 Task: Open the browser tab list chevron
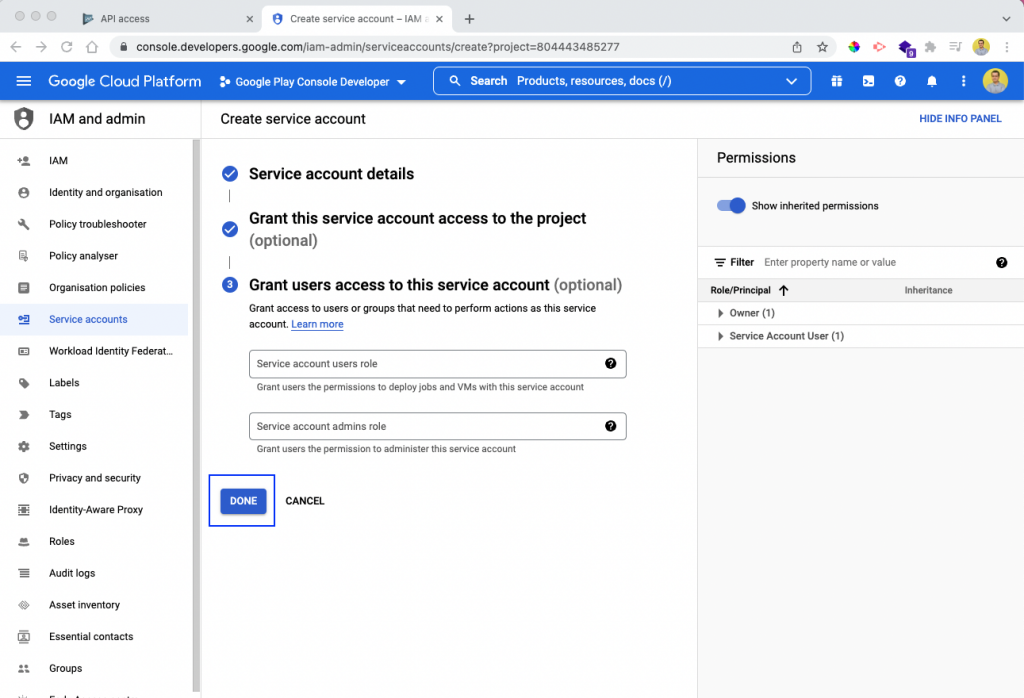click(x=1006, y=19)
